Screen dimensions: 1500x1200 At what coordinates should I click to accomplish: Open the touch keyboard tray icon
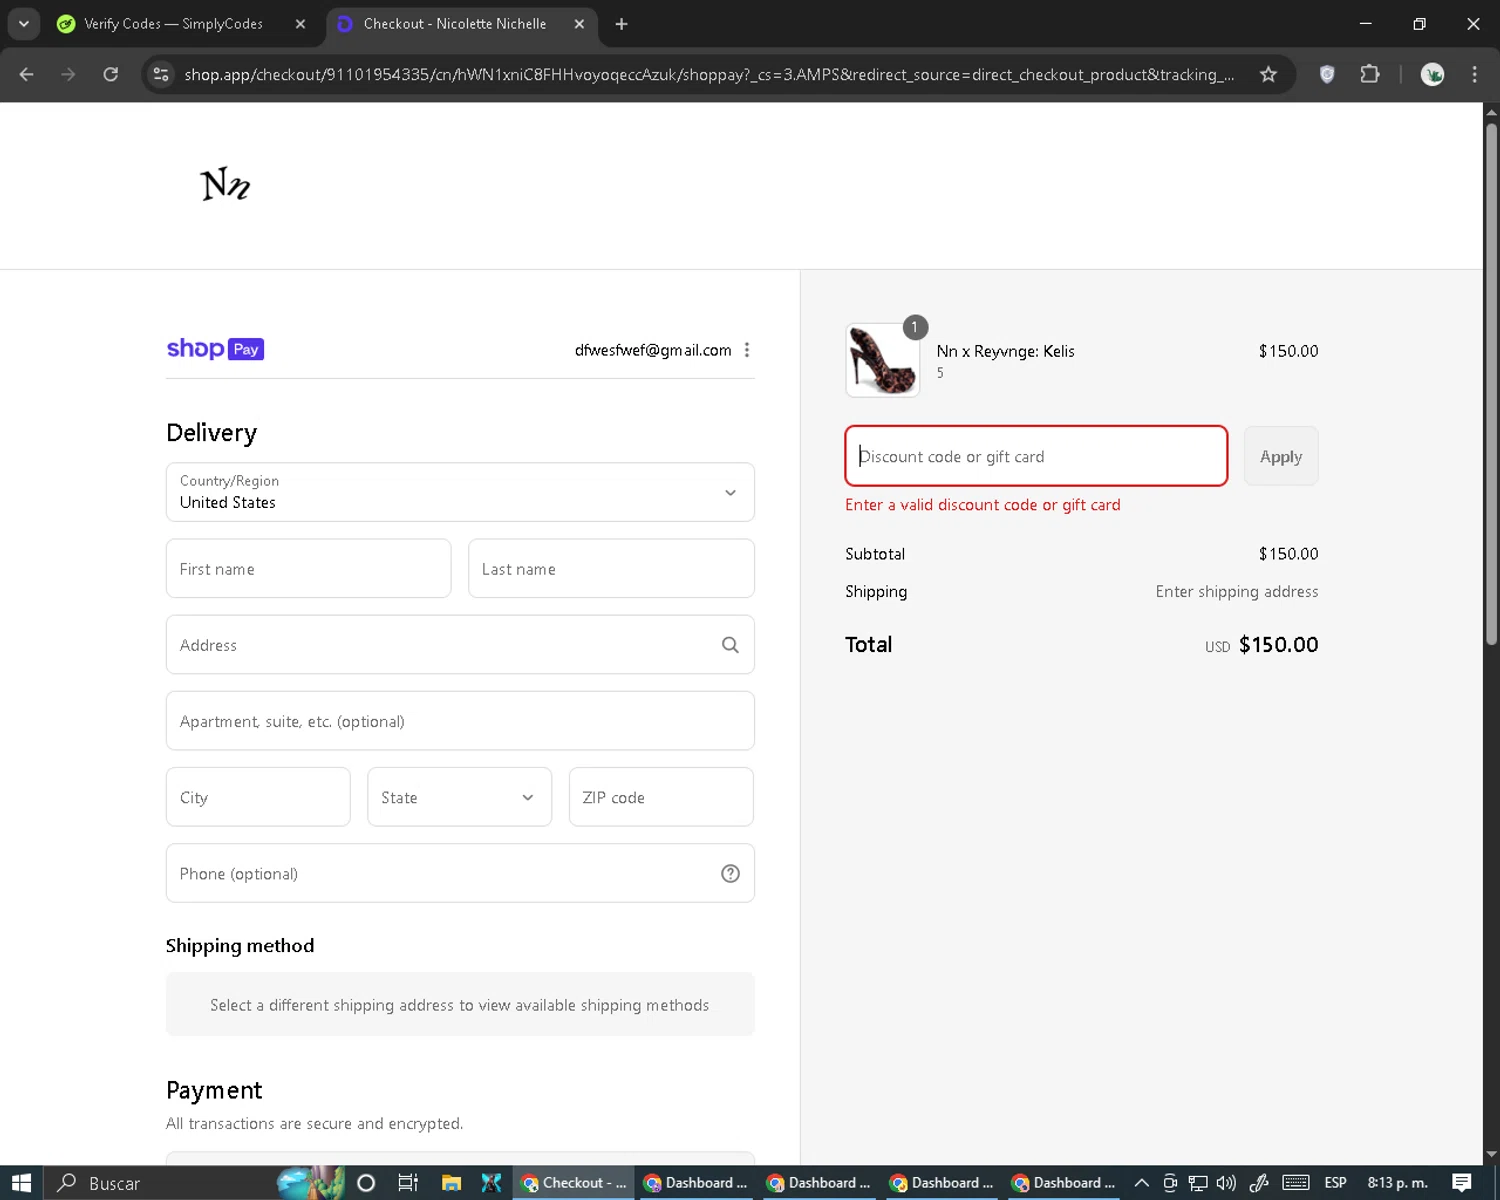pyautogui.click(x=1296, y=1183)
